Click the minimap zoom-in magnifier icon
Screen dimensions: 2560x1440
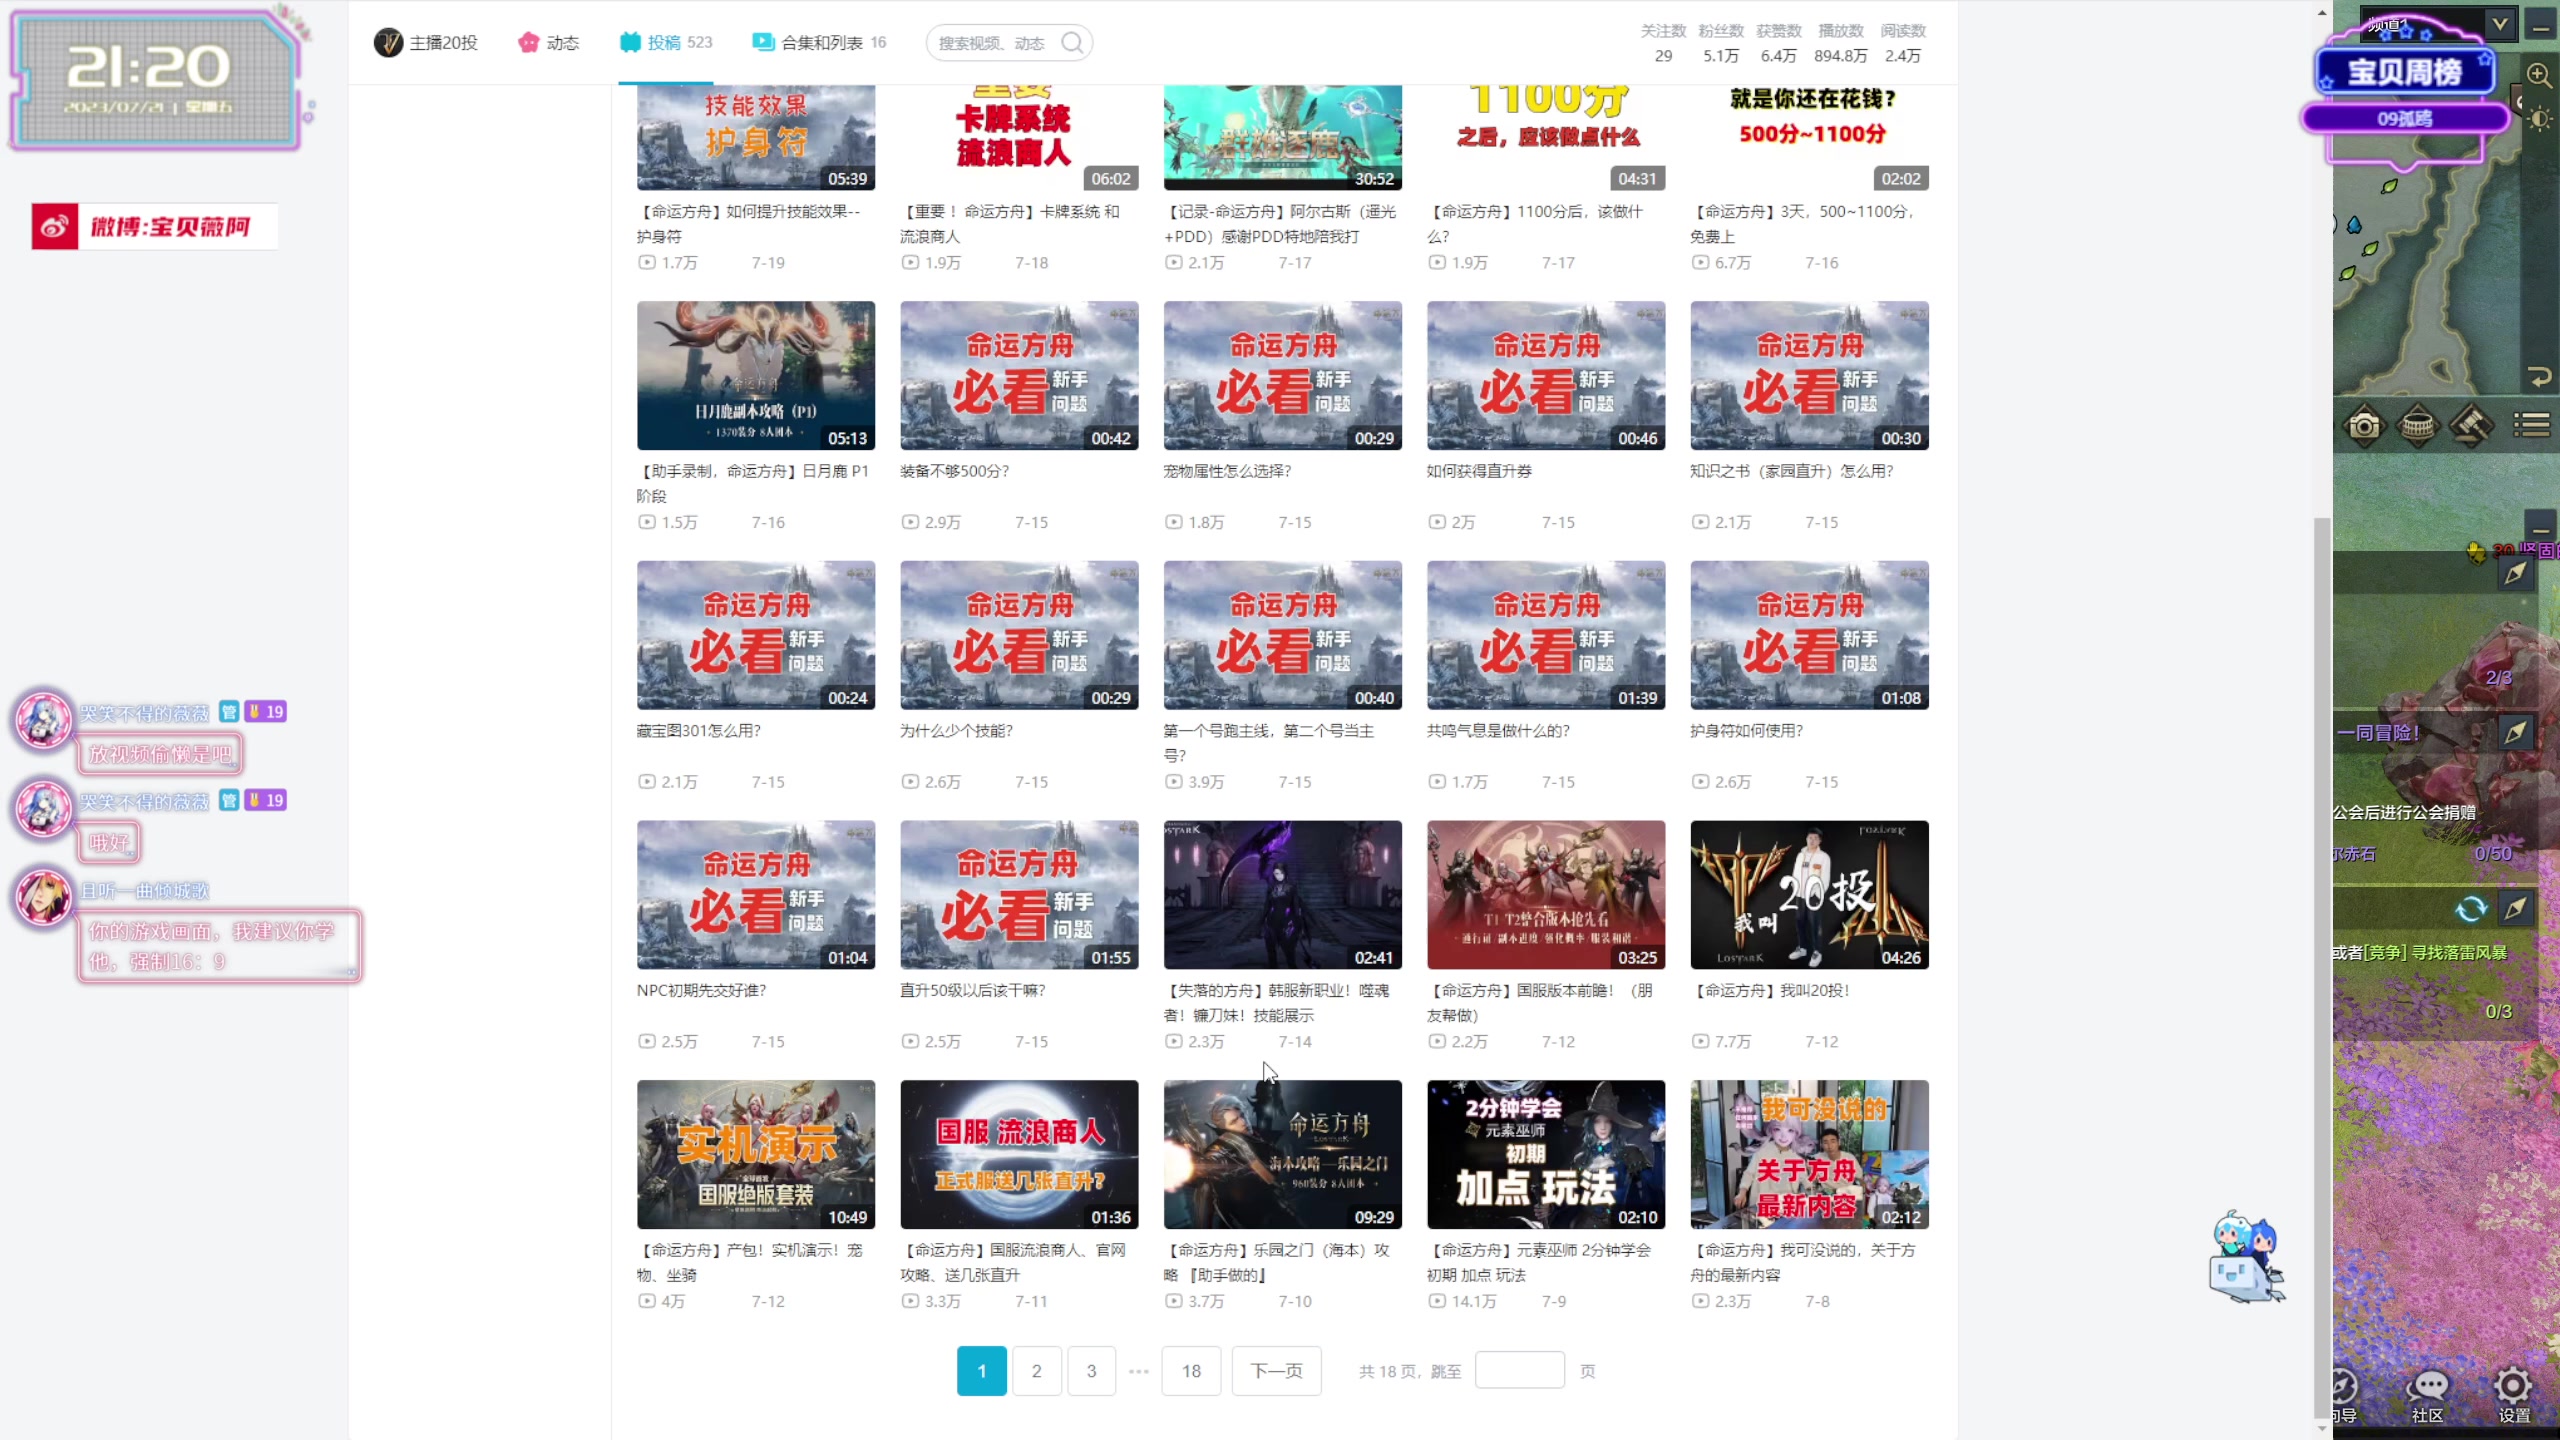tap(2539, 75)
